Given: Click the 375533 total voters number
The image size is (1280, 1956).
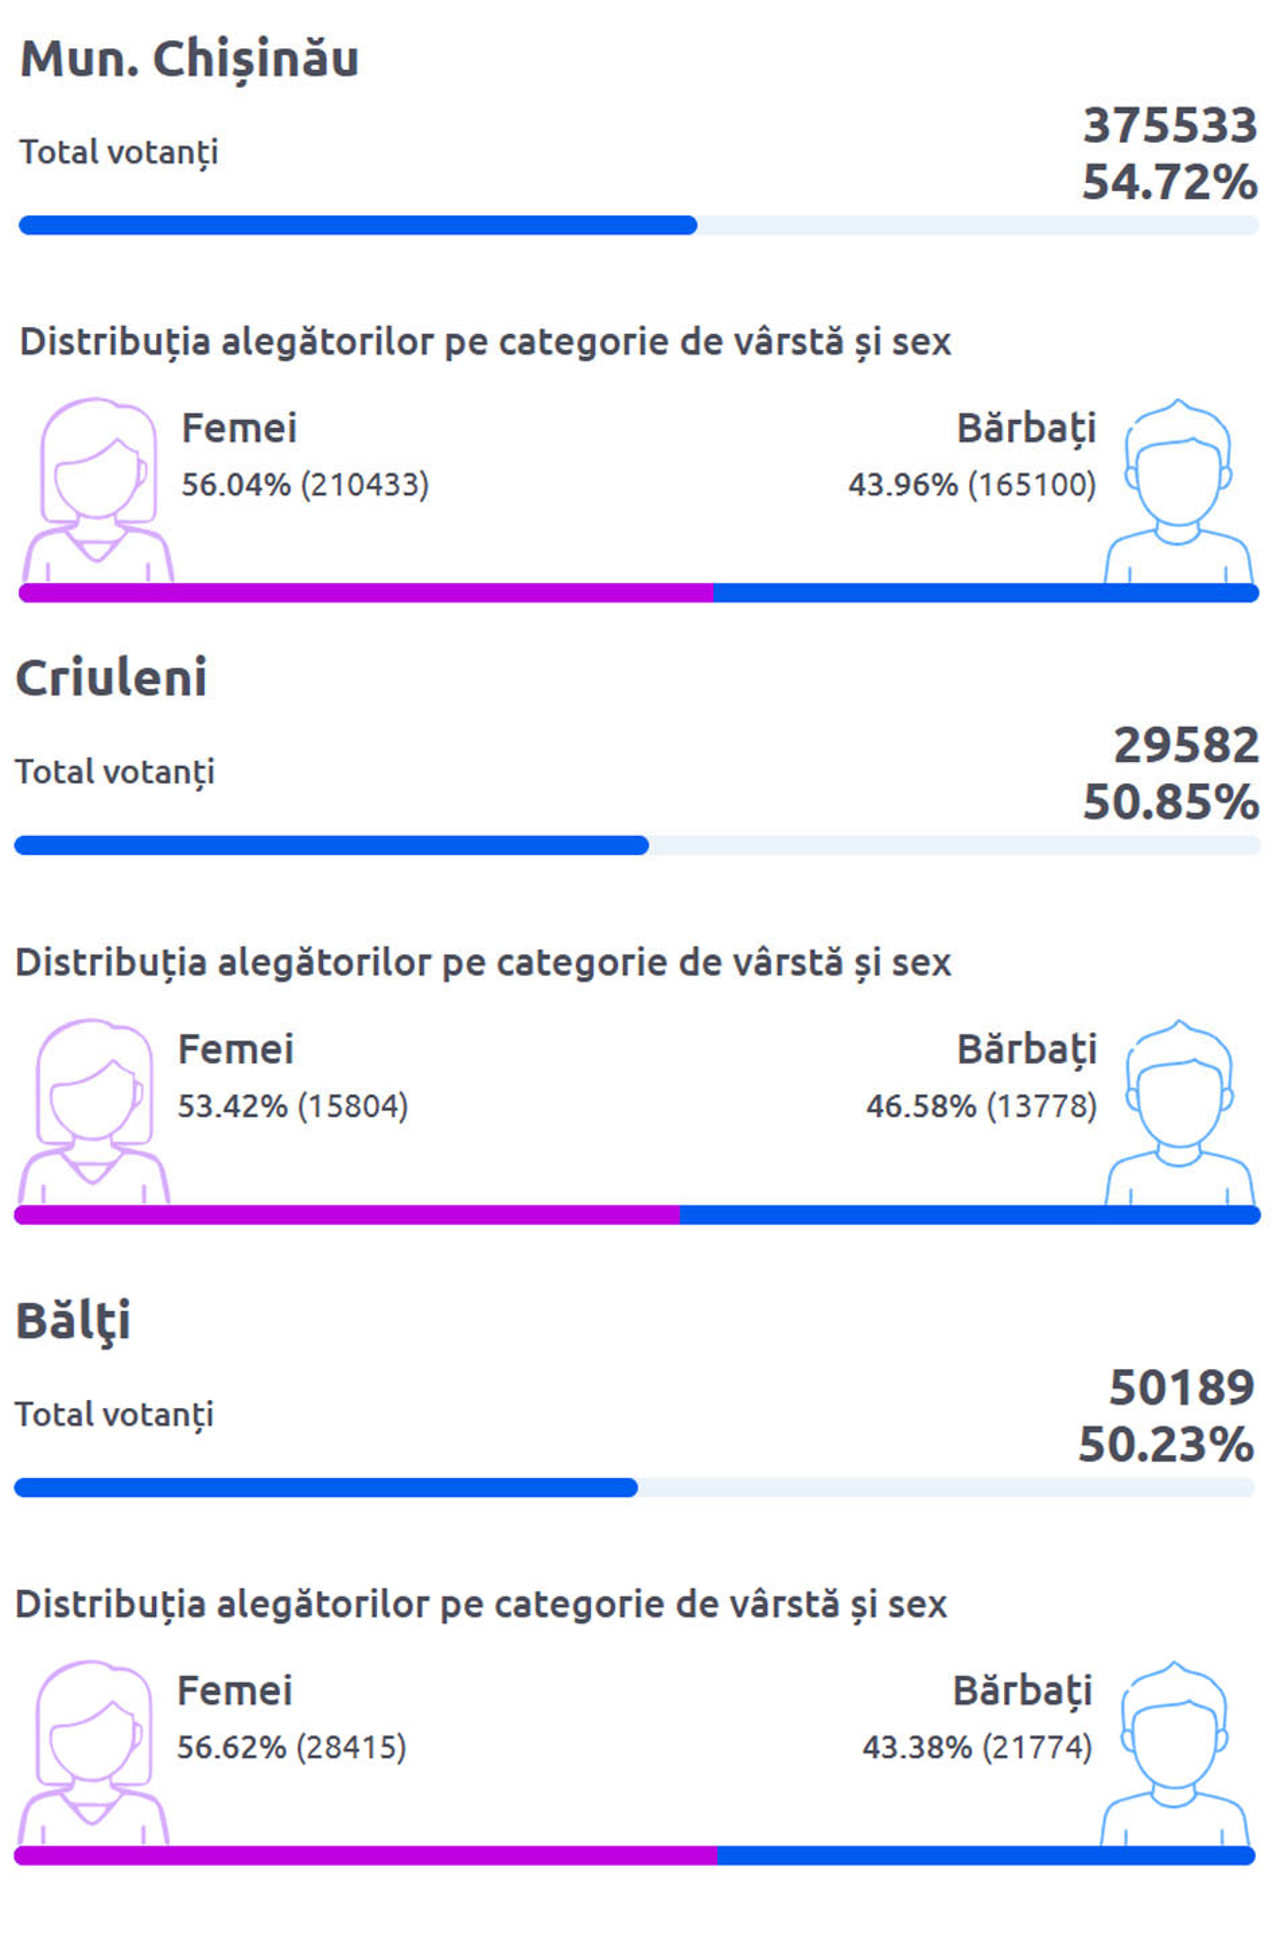Looking at the screenshot, I should pos(1169,126).
